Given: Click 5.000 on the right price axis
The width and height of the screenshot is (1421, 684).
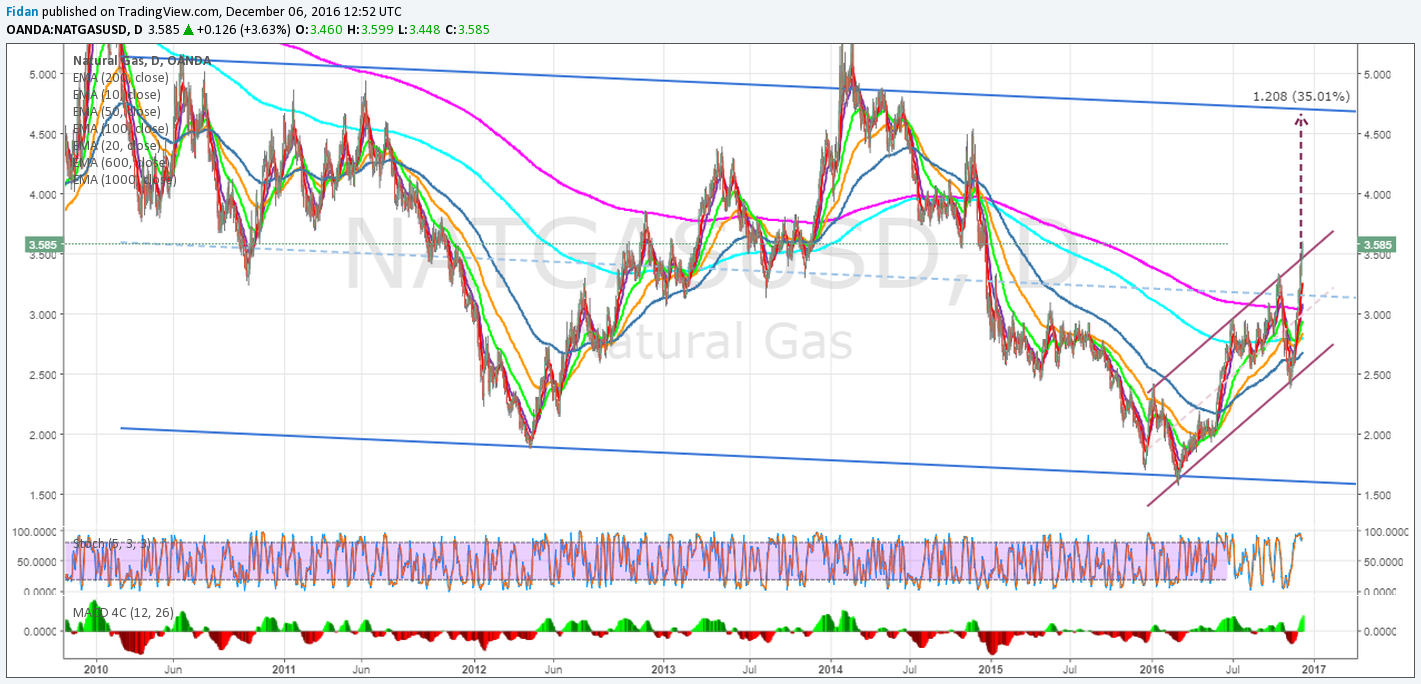Looking at the screenshot, I should 1380,74.
